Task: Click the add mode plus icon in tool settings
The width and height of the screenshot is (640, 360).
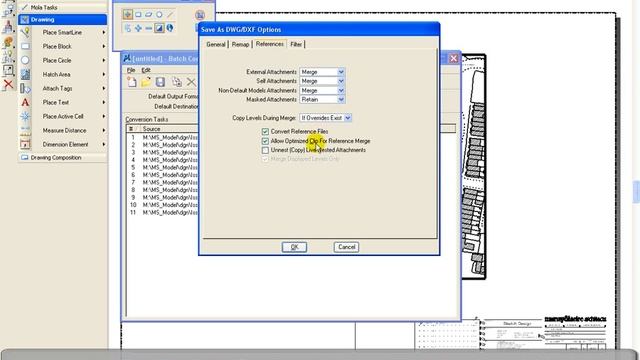Action: (x=138, y=28)
